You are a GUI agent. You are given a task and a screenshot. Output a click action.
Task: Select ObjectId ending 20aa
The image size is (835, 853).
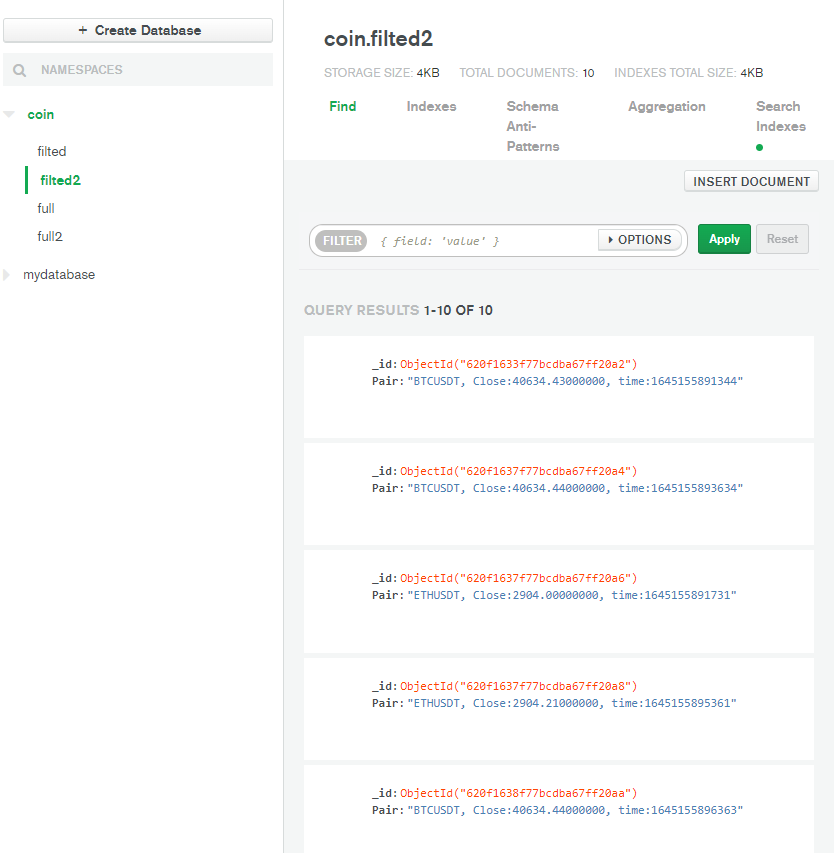tap(518, 793)
